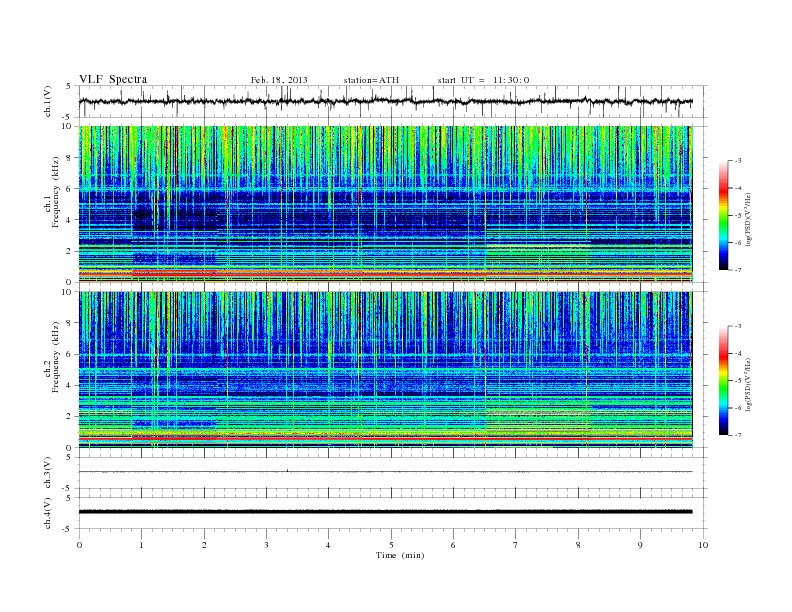
Task: Click the time axis tick label "1"
Action: (142, 545)
